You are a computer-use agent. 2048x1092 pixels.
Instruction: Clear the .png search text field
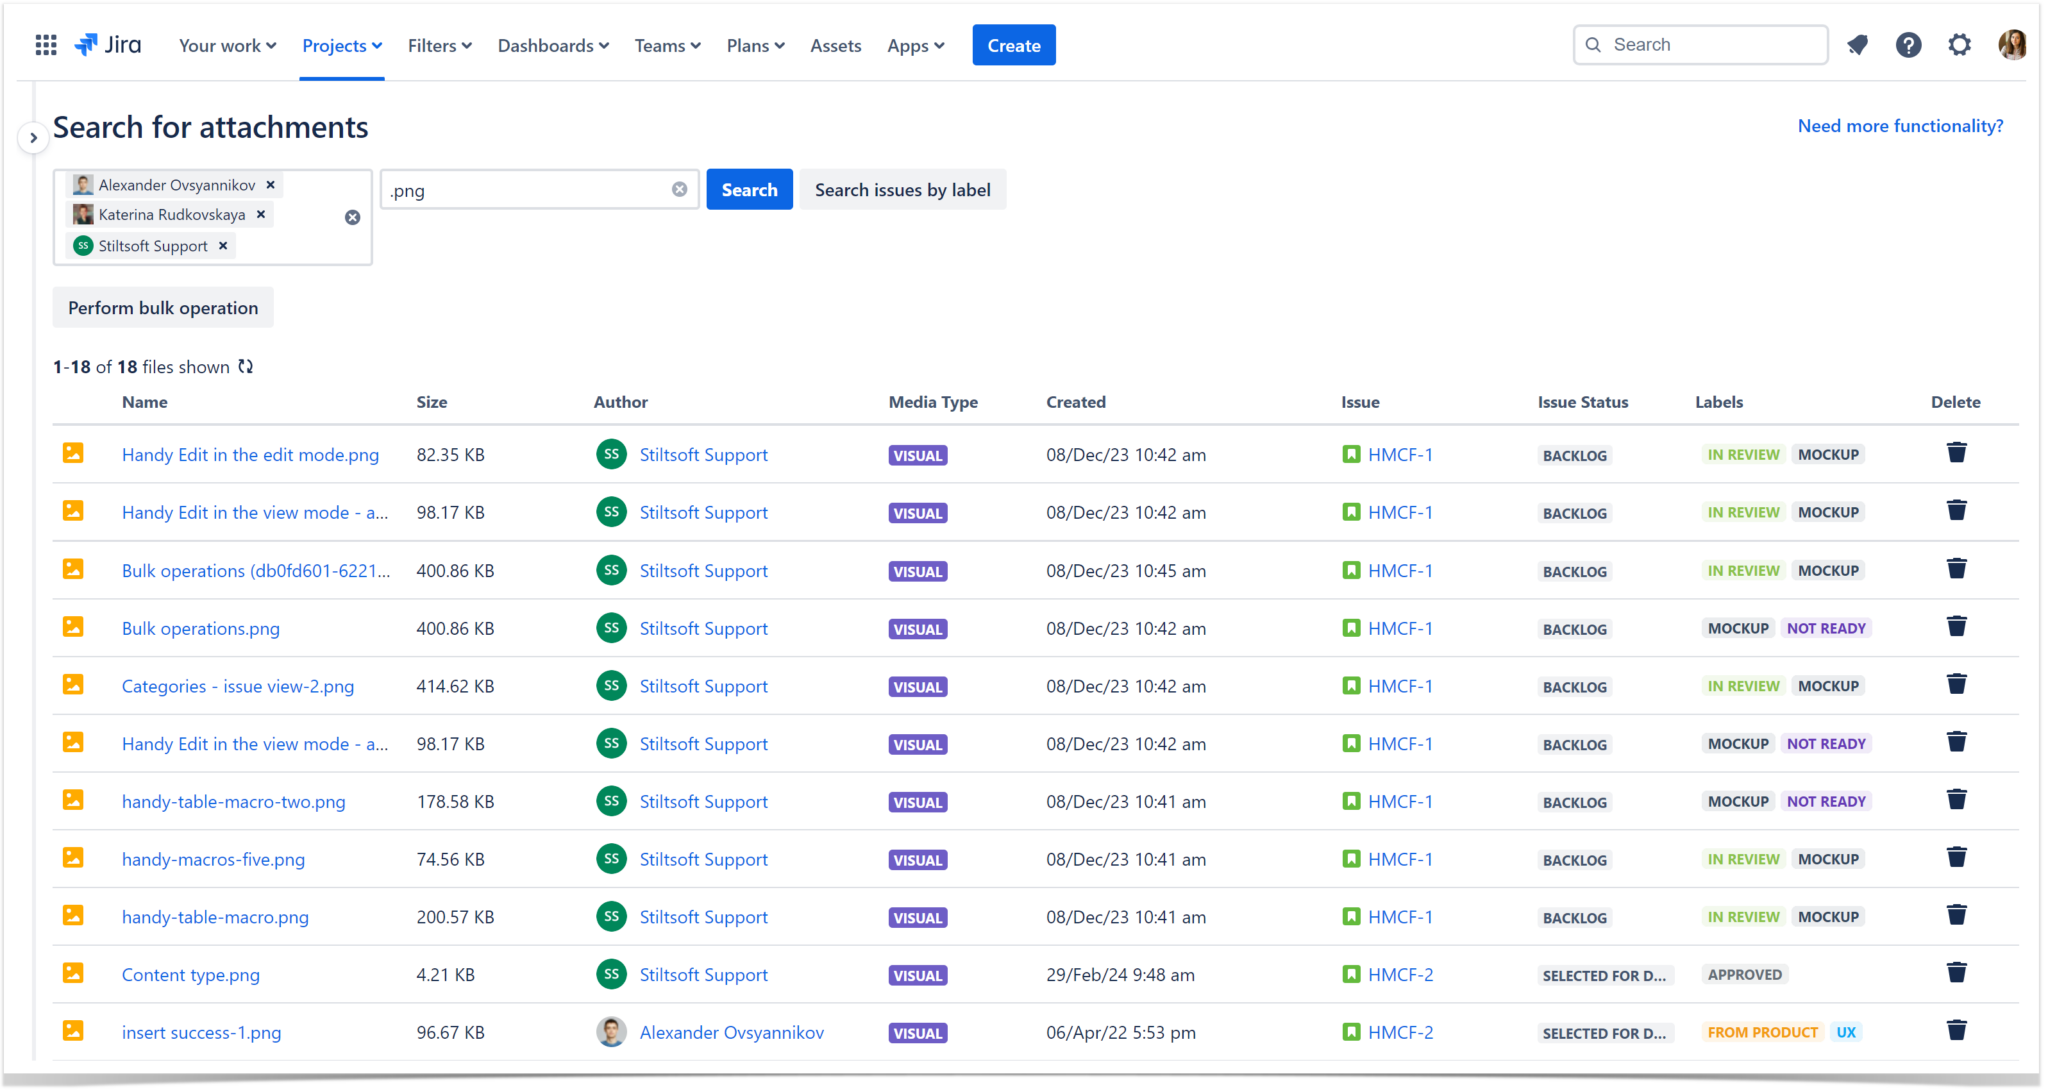tap(679, 189)
